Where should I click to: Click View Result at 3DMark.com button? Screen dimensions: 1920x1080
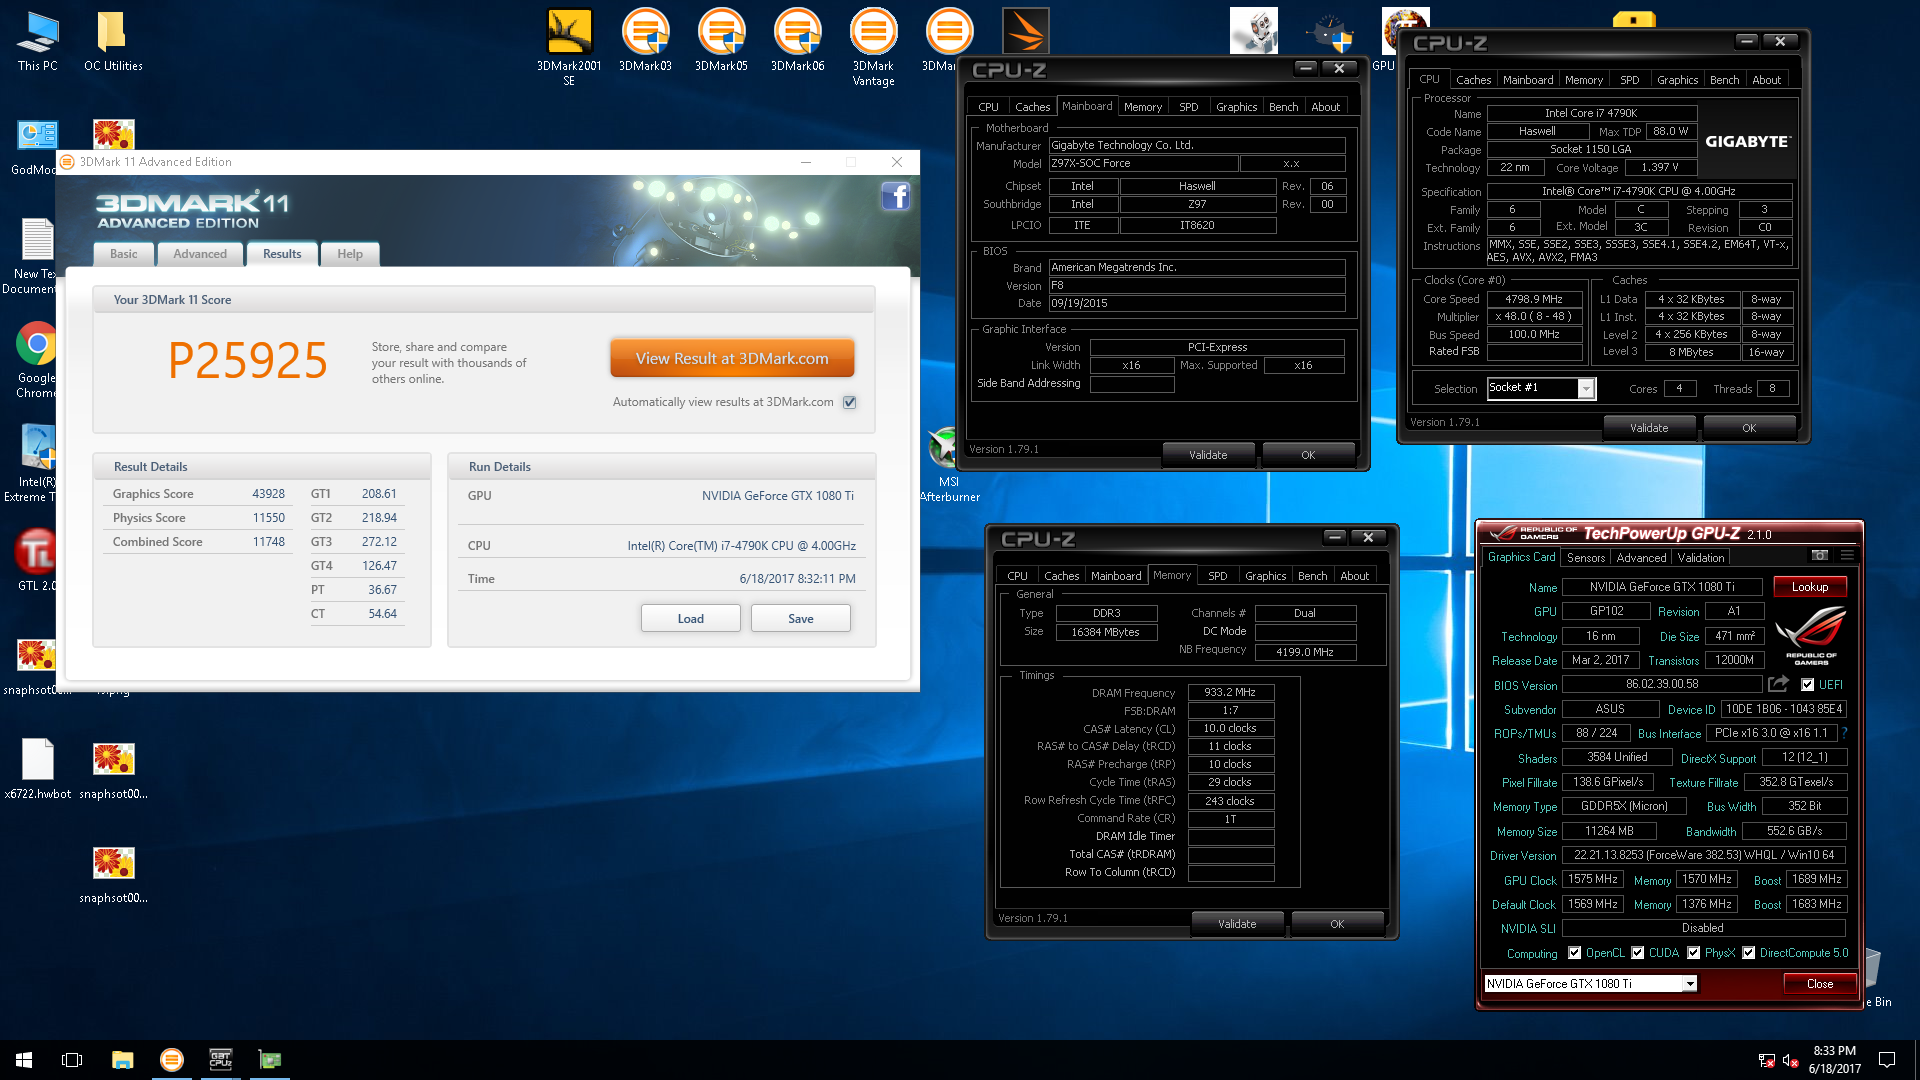tap(732, 358)
